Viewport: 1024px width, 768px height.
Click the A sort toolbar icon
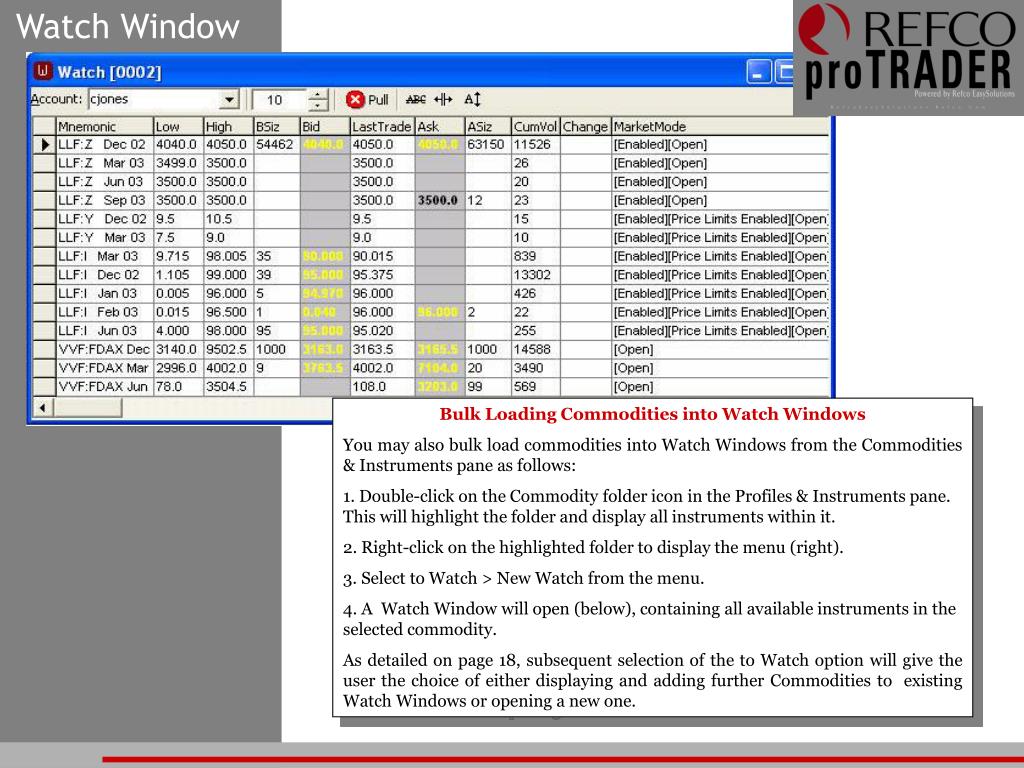tap(472, 99)
